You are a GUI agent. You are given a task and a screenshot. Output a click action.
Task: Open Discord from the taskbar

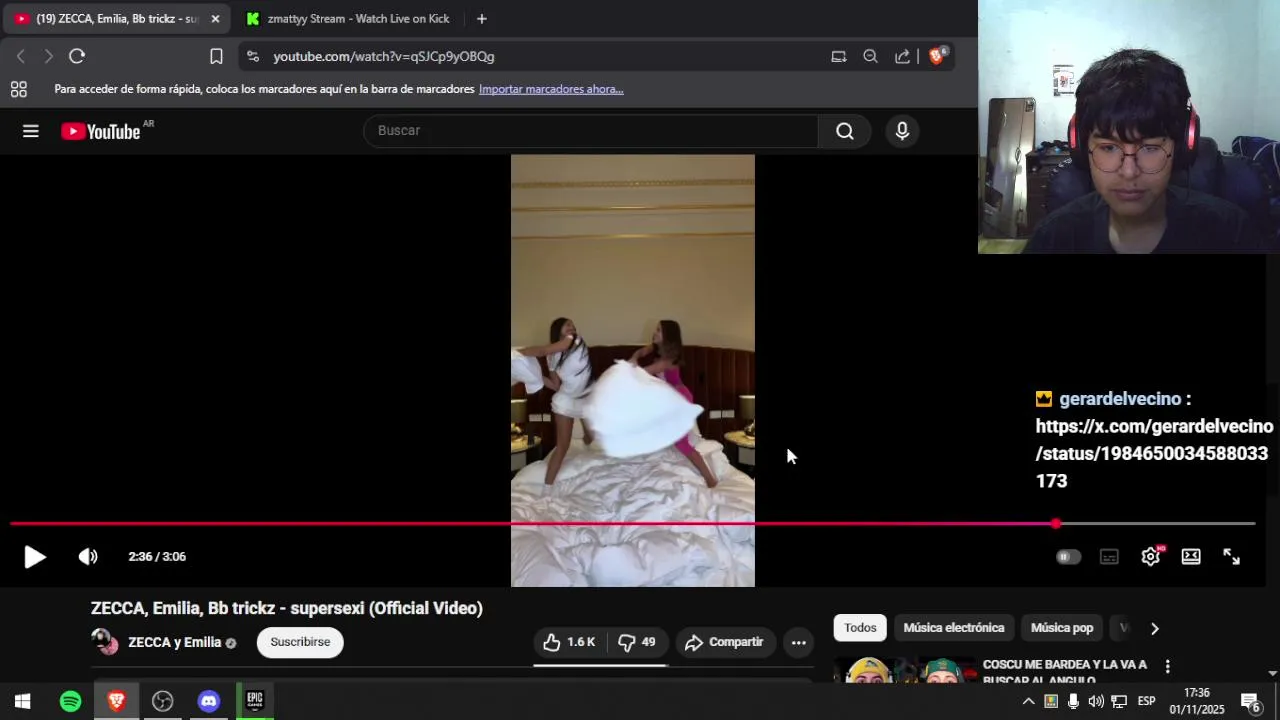(208, 701)
